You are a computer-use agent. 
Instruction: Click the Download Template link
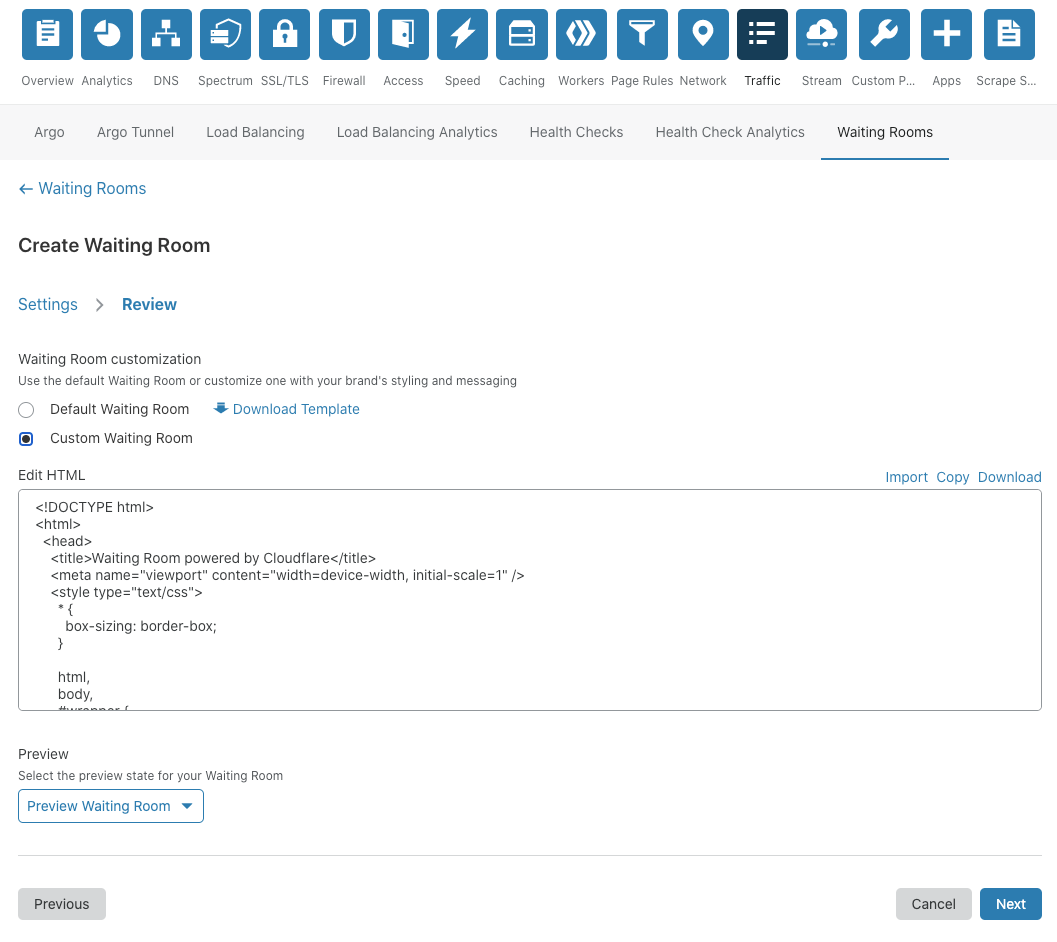(x=295, y=409)
